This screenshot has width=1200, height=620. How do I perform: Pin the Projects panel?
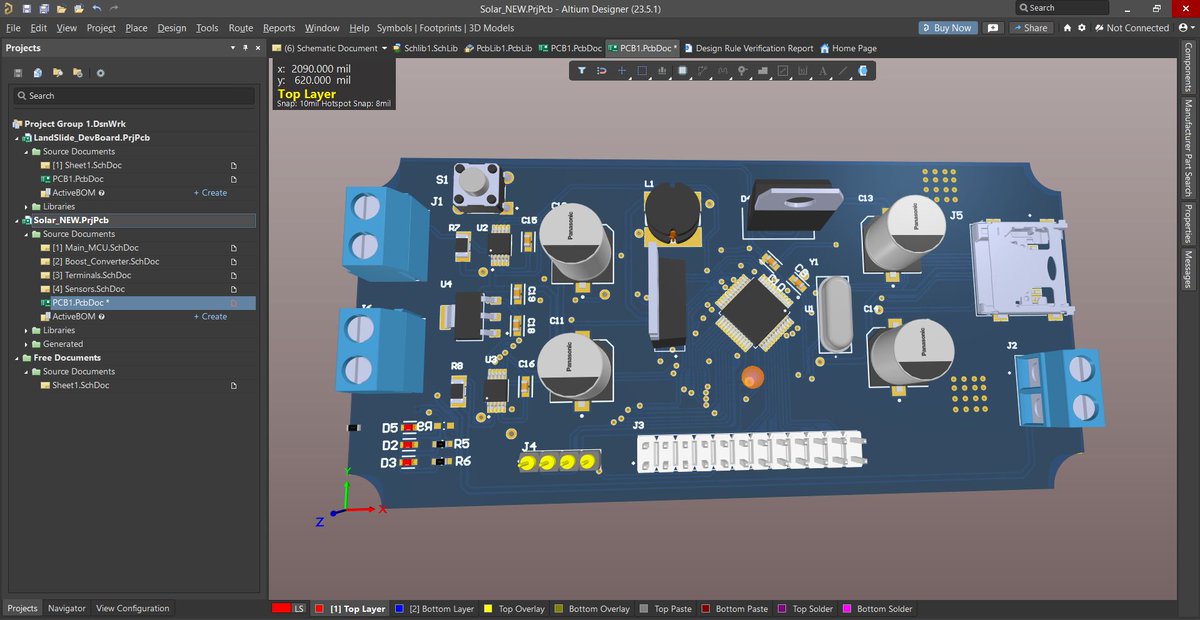tap(245, 47)
